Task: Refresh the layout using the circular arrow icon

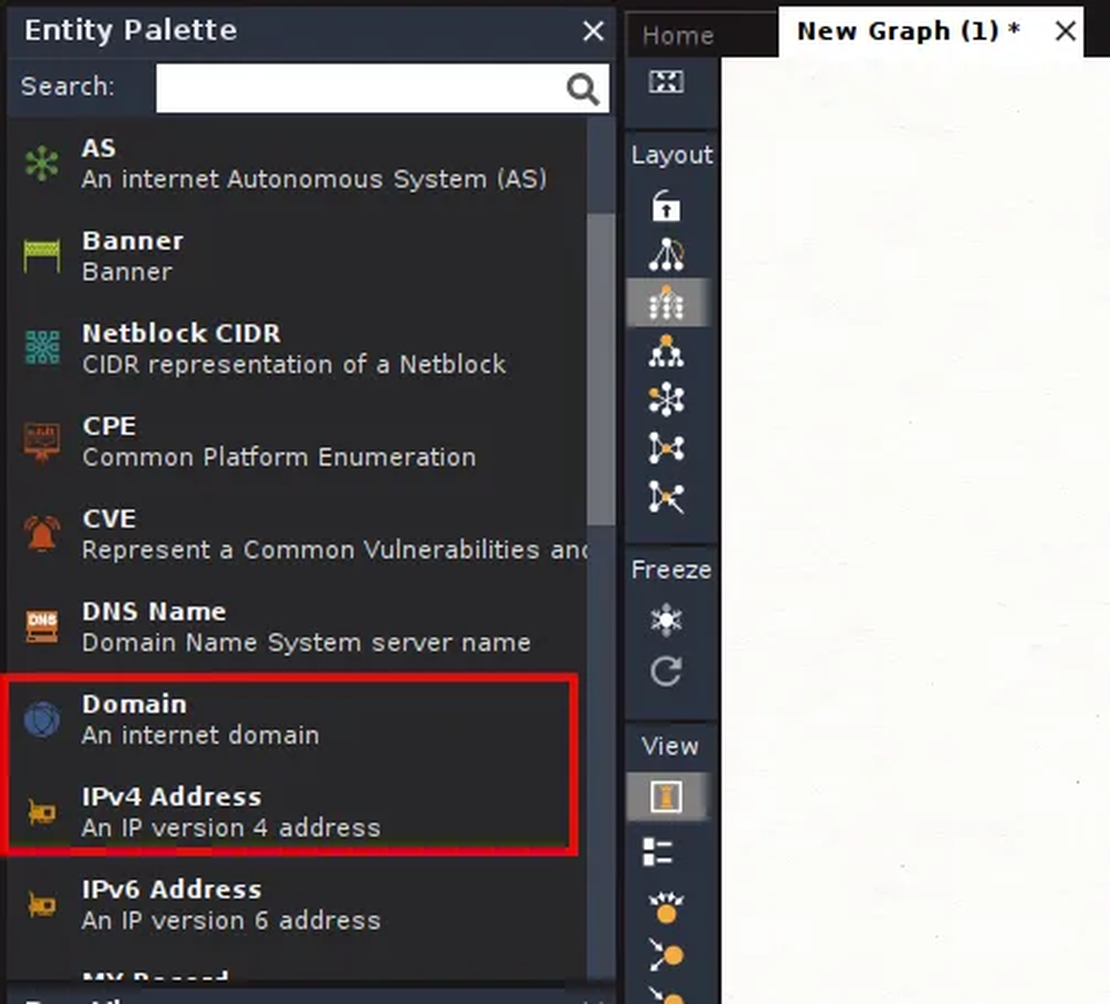Action: point(668,672)
